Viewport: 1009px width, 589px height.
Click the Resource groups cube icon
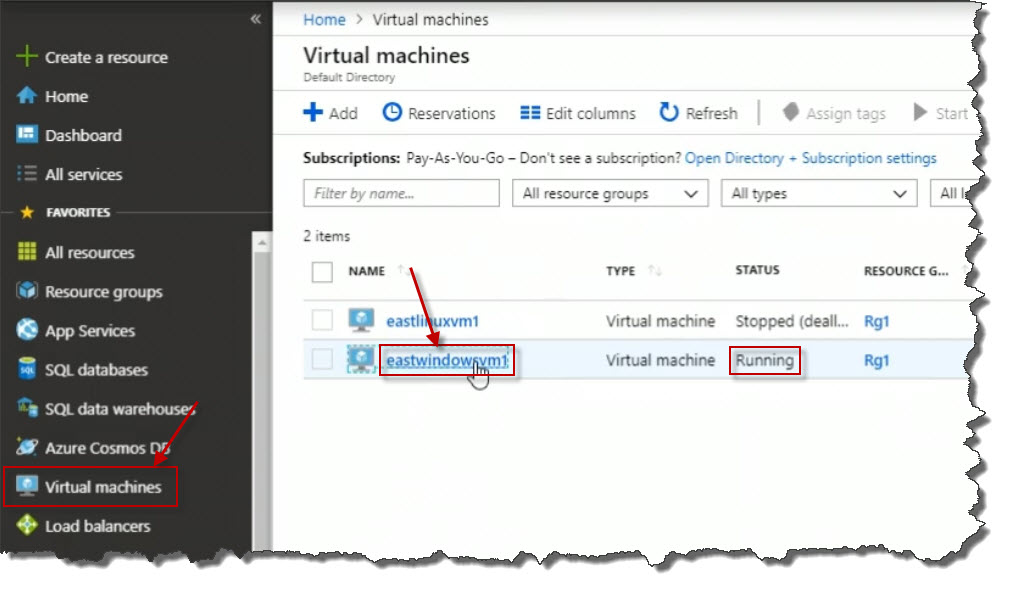(26, 291)
